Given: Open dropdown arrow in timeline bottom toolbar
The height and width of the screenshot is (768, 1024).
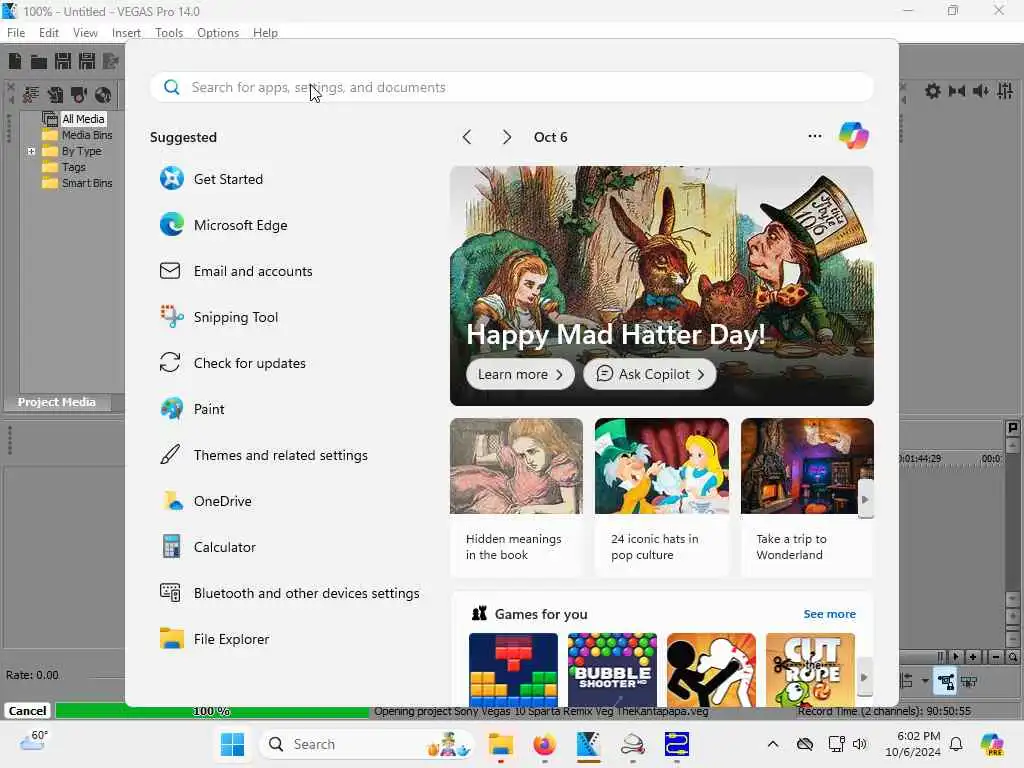Looking at the screenshot, I should coord(925,681).
